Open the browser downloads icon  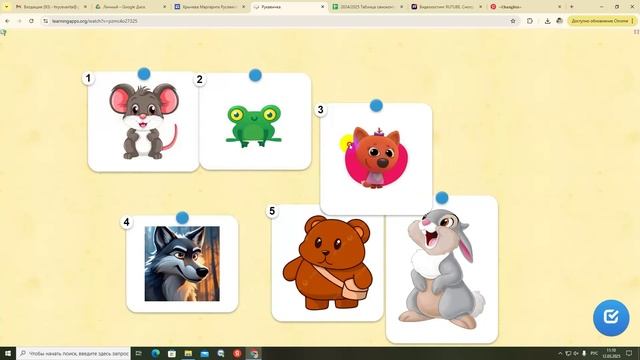coord(547,21)
